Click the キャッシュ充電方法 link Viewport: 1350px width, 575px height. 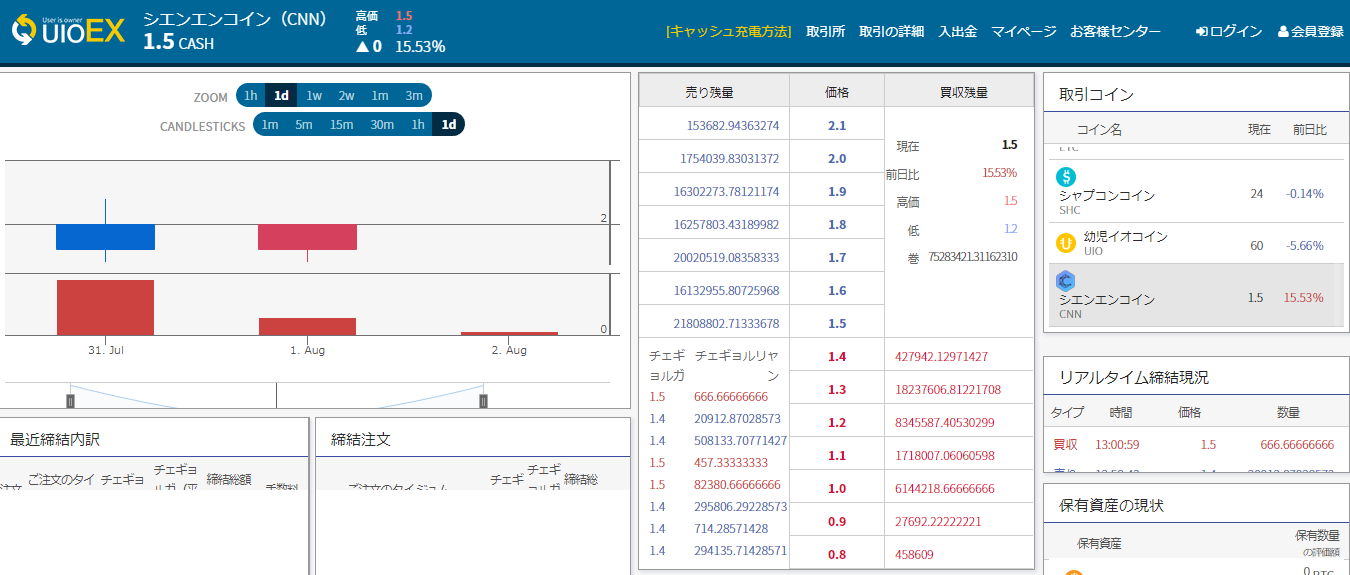pyautogui.click(x=728, y=31)
